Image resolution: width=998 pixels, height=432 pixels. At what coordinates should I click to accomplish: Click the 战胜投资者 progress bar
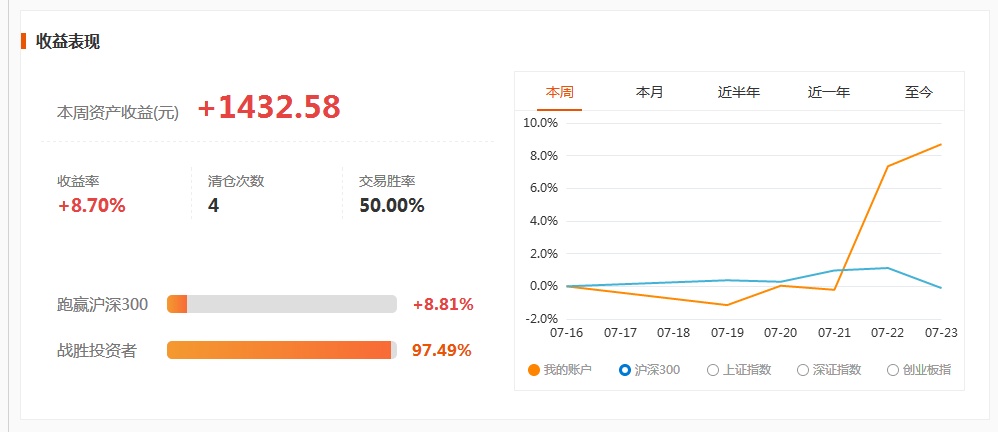point(281,350)
